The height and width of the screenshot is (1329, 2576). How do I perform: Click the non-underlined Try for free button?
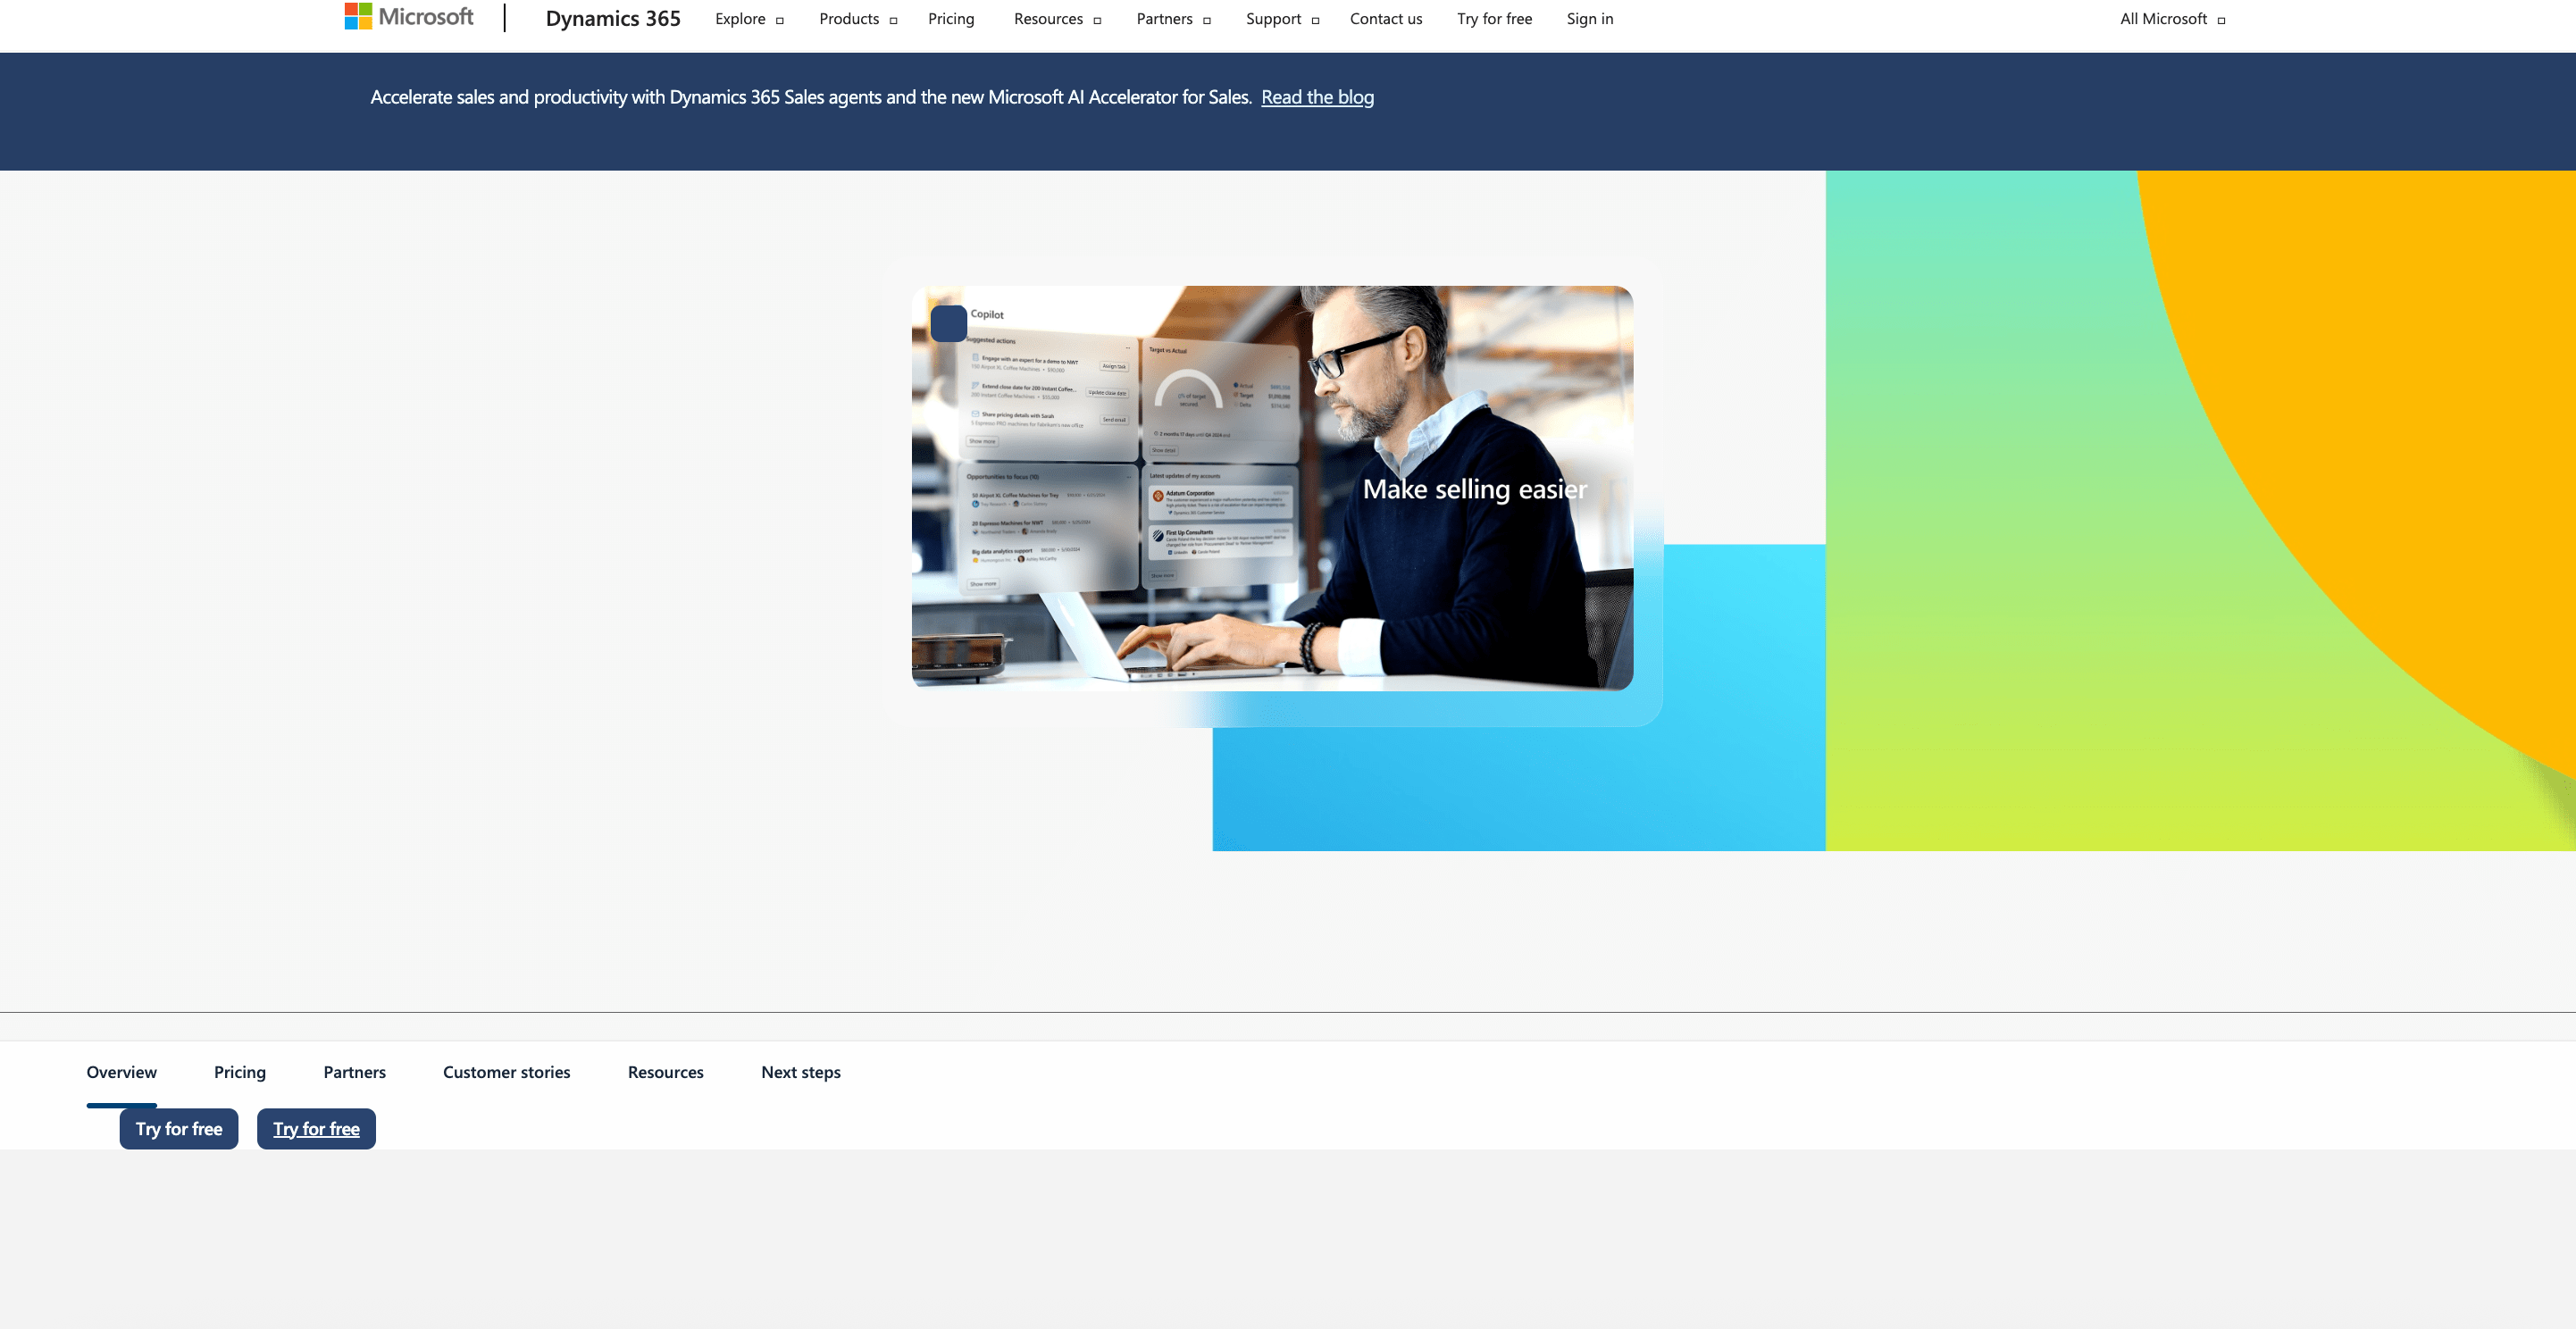(x=179, y=1129)
